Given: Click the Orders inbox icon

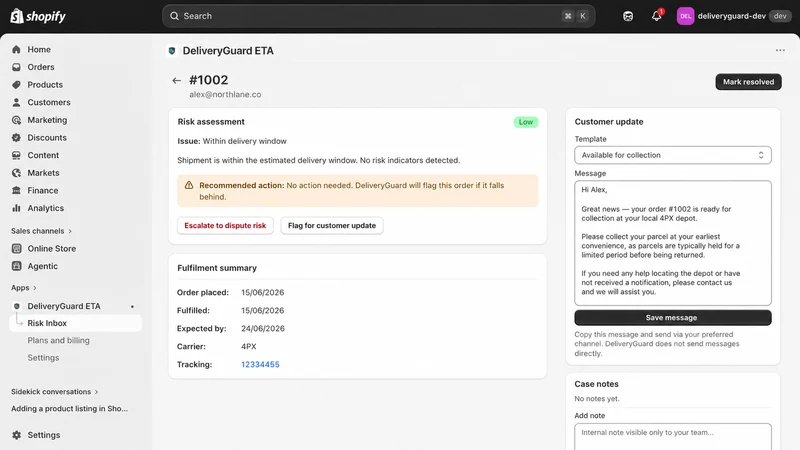Looking at the screenshot, I should 16,67.
